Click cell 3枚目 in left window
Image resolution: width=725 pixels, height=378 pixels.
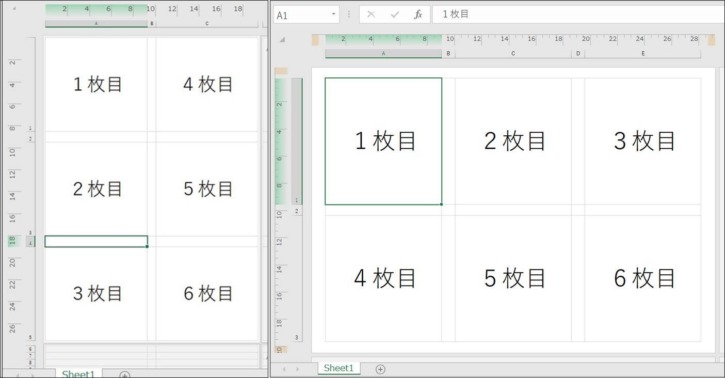96,294
